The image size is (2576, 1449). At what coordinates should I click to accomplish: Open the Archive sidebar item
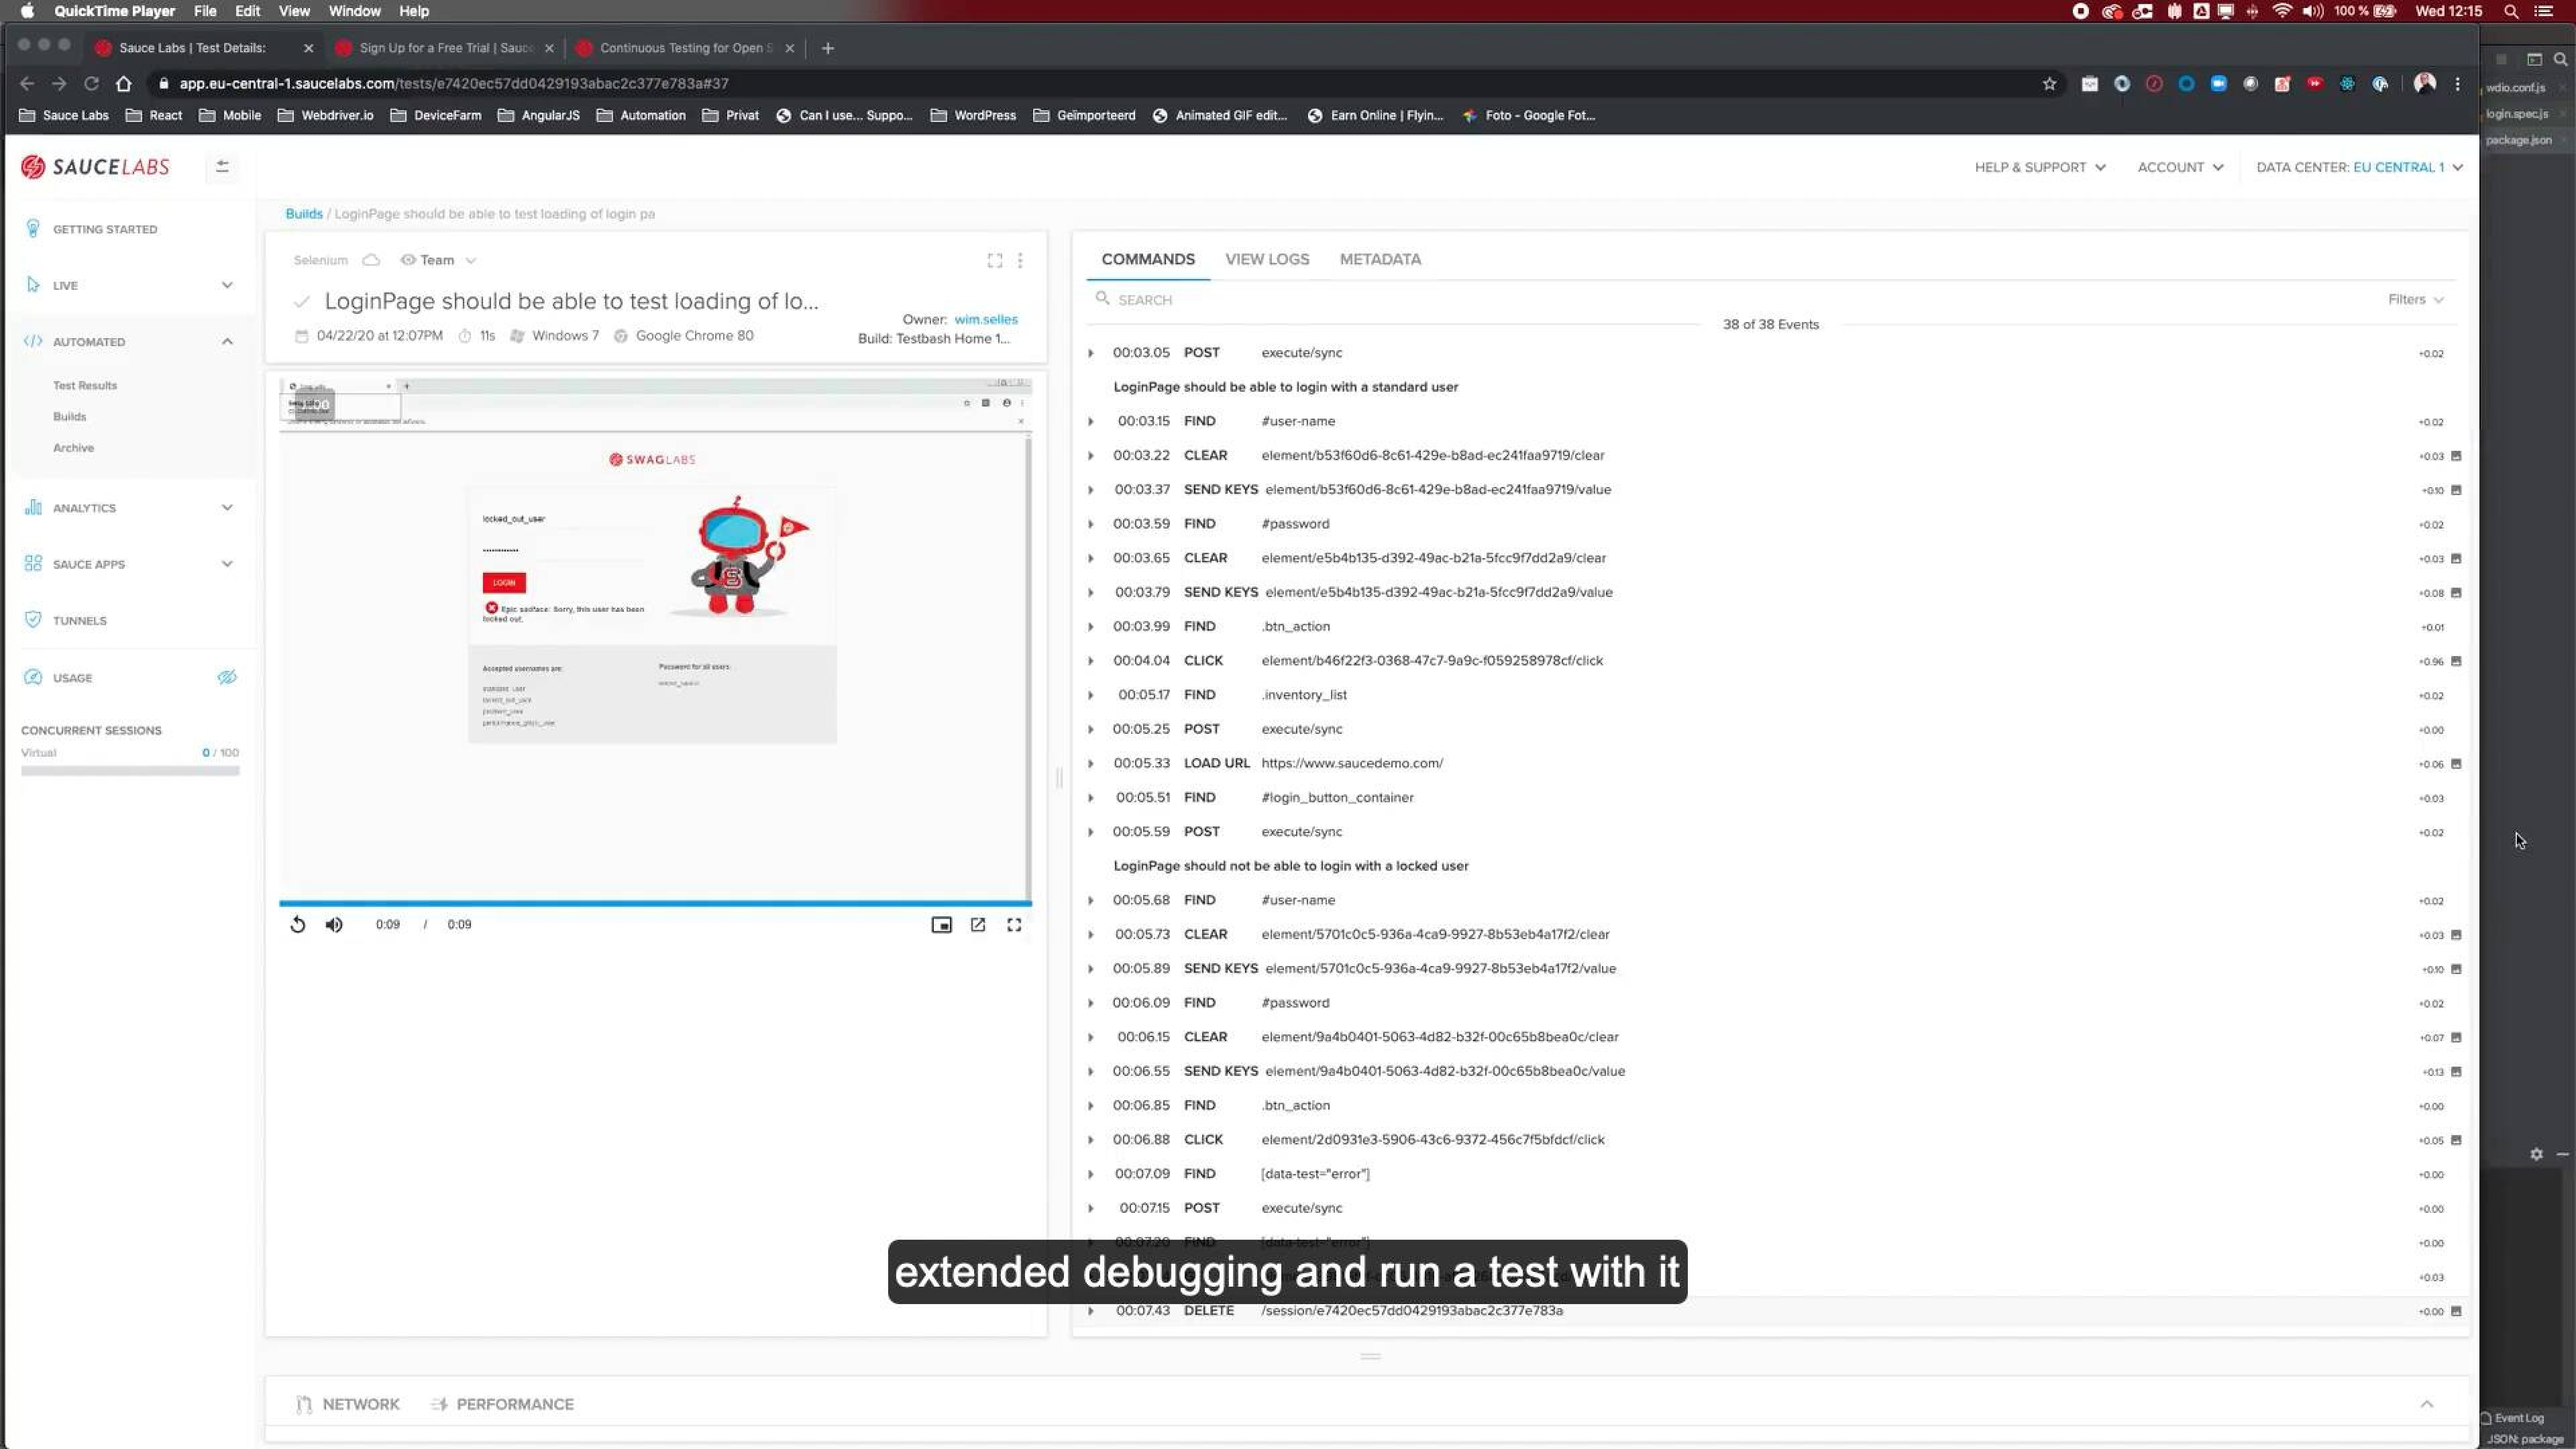tap(73, 447)
